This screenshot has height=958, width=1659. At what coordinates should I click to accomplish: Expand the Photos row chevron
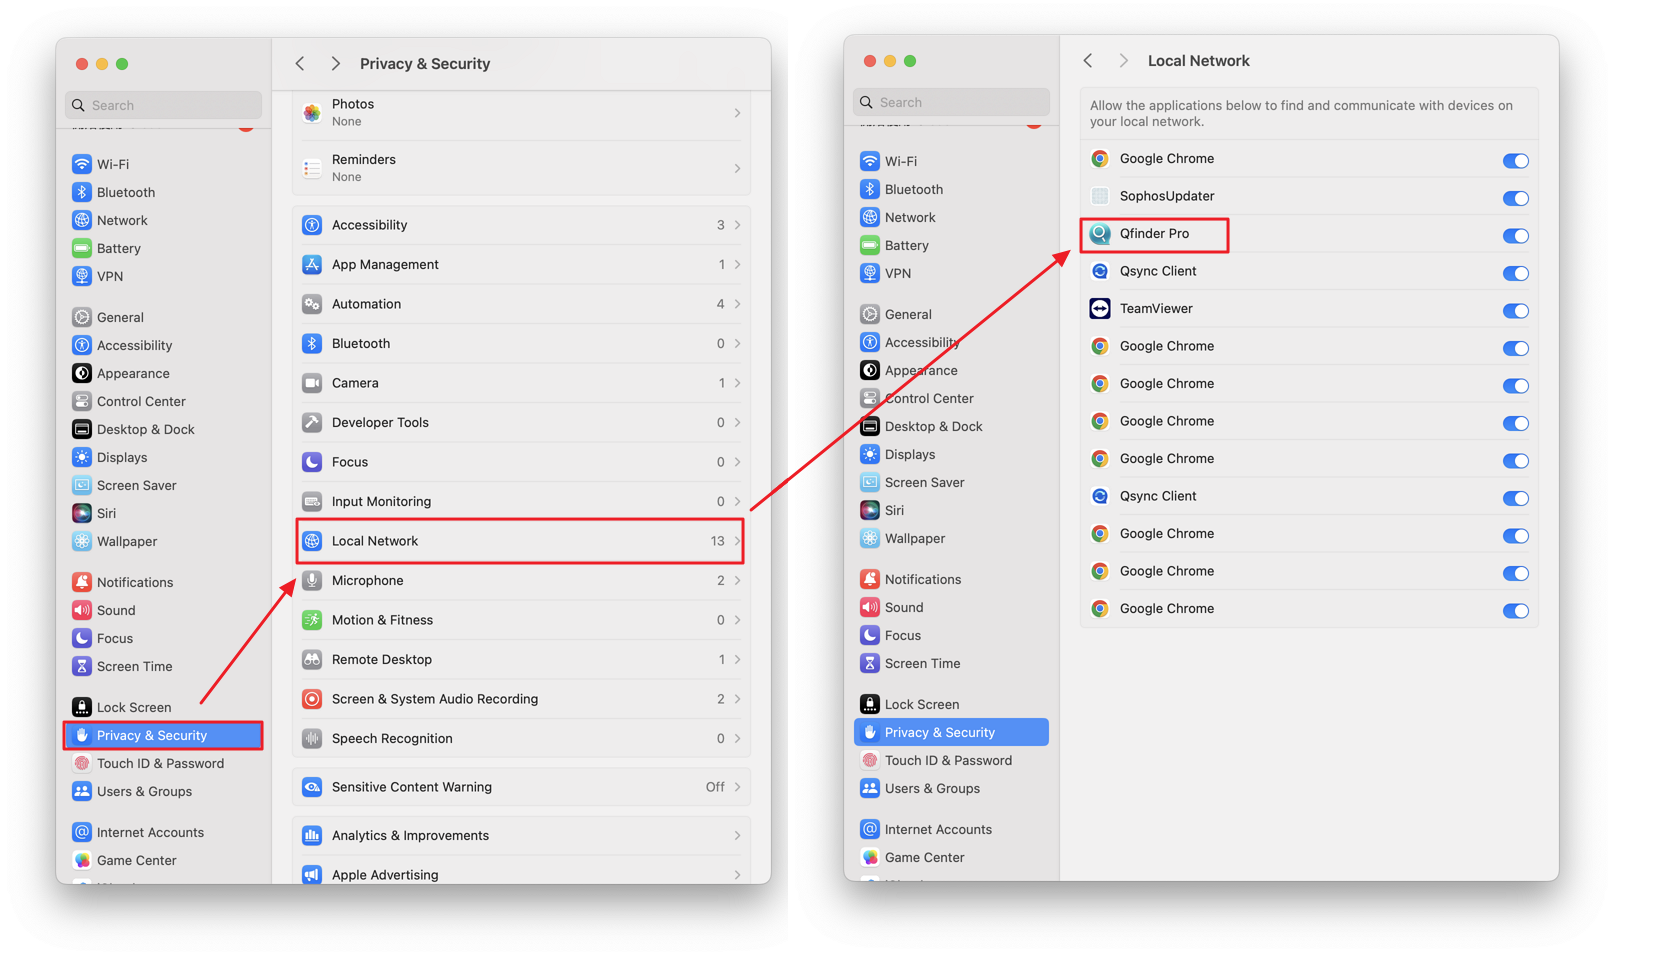(737, 113)
